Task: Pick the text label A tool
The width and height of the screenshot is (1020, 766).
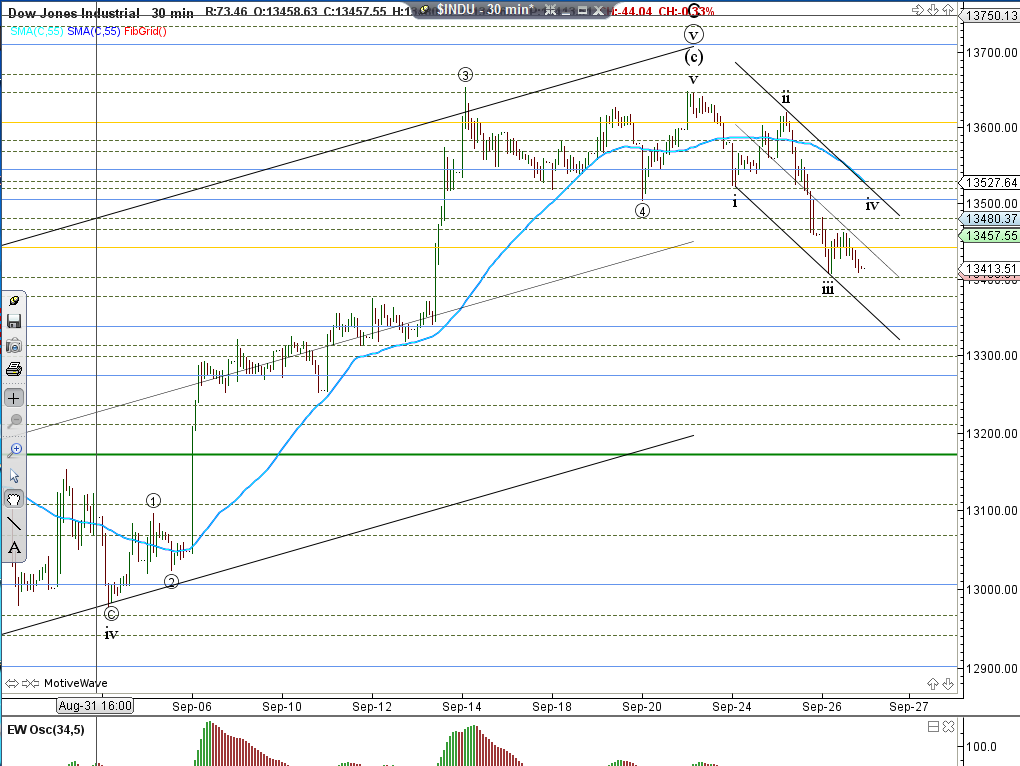Action: click(14, 547)
